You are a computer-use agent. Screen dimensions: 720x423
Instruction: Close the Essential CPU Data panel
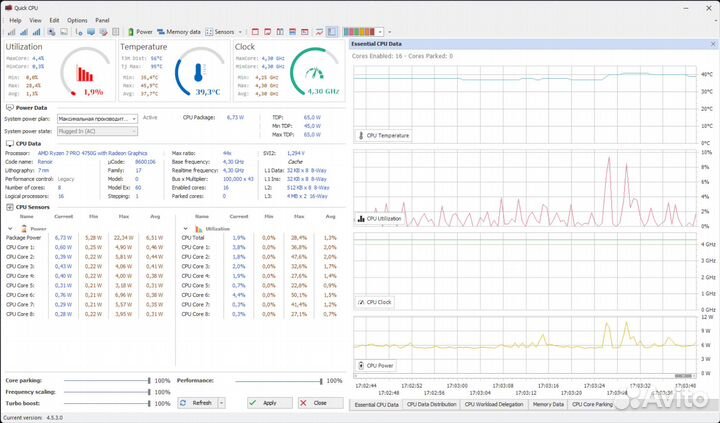click(x=713, y=44)
